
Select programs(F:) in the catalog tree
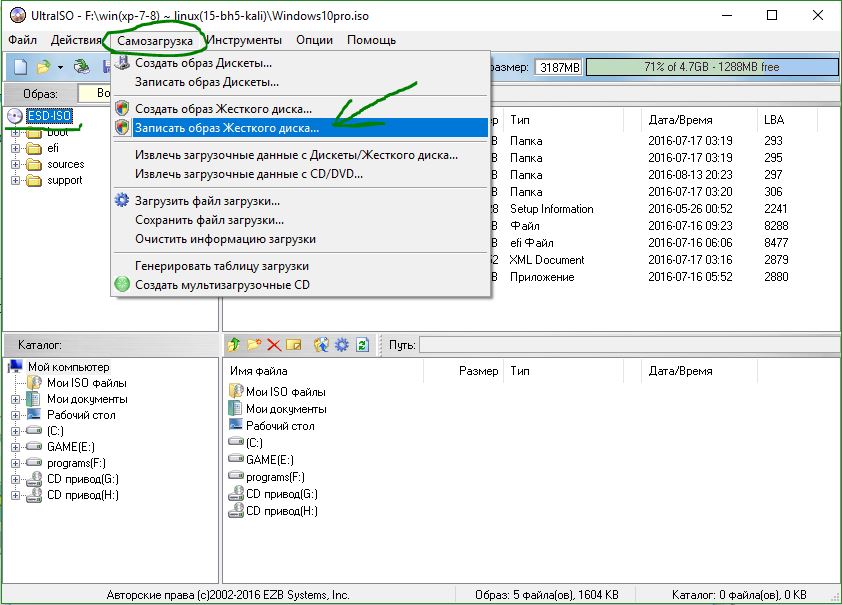point(76,463)
